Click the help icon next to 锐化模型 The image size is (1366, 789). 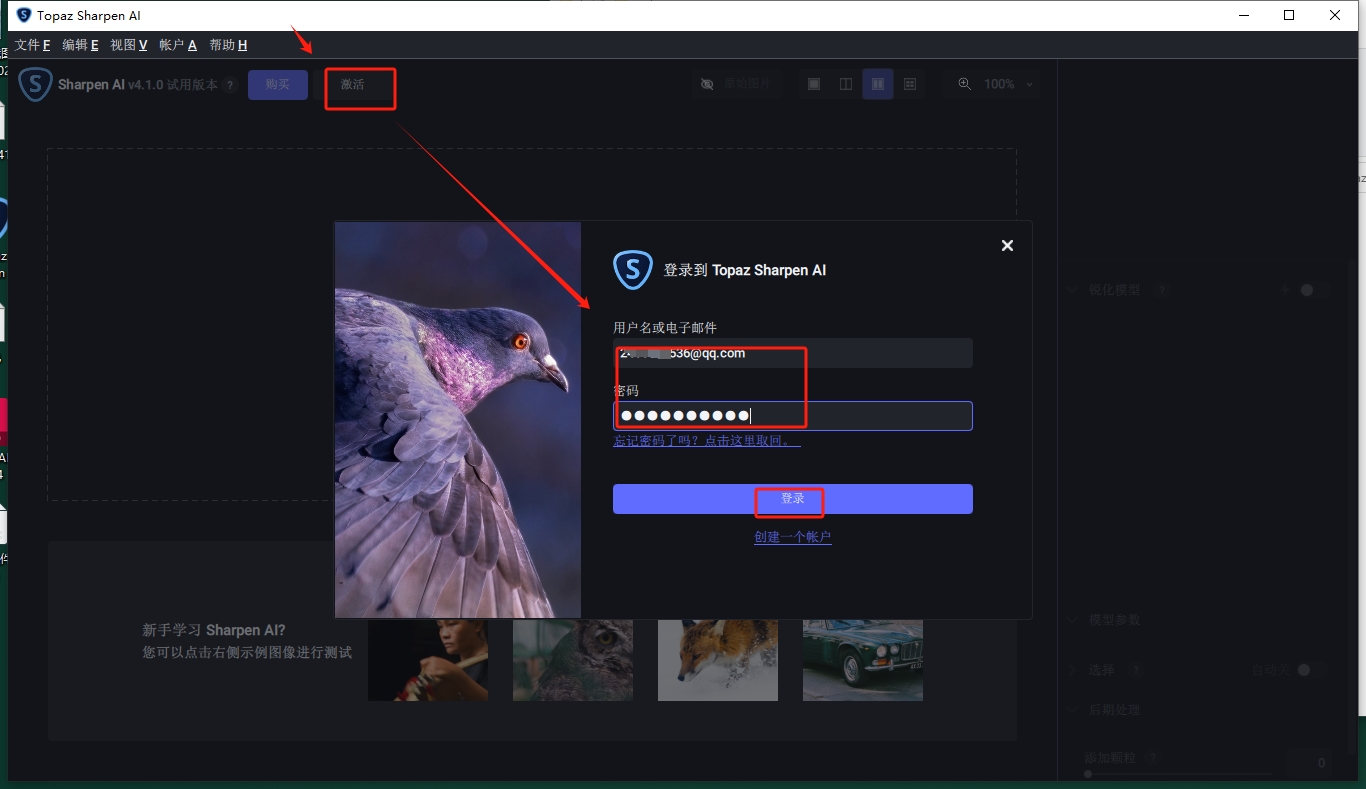[1161, 290]
